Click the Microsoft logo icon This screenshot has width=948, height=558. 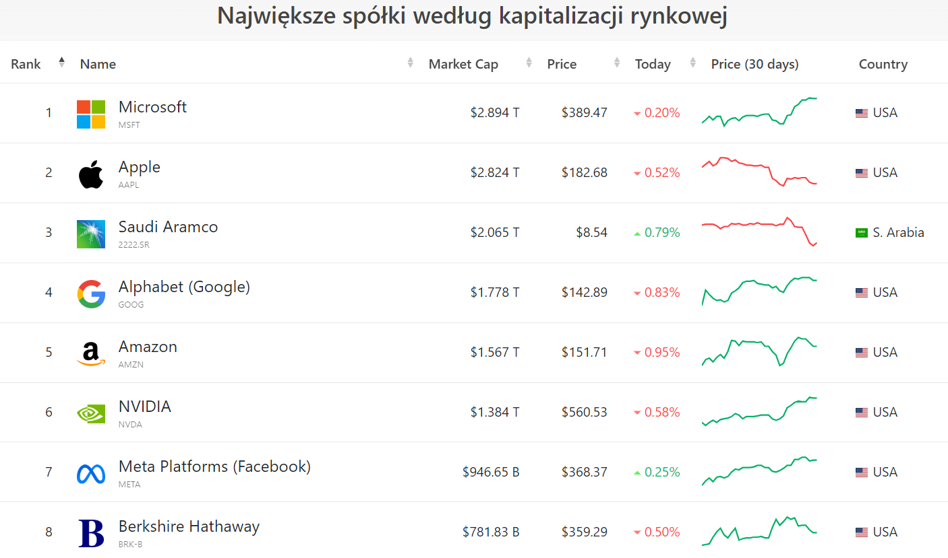pyautogui.click(x=91, y=114)
